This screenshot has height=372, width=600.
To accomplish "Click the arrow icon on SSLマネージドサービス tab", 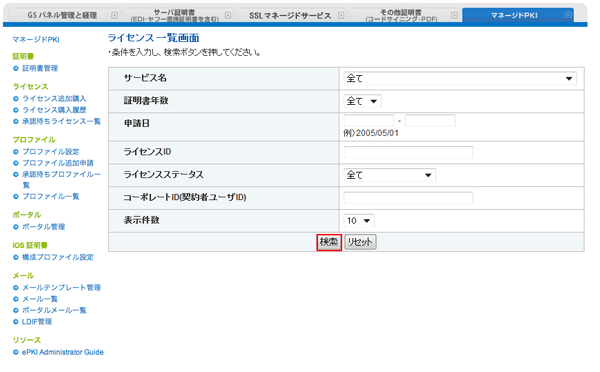I will coord(341,15).
